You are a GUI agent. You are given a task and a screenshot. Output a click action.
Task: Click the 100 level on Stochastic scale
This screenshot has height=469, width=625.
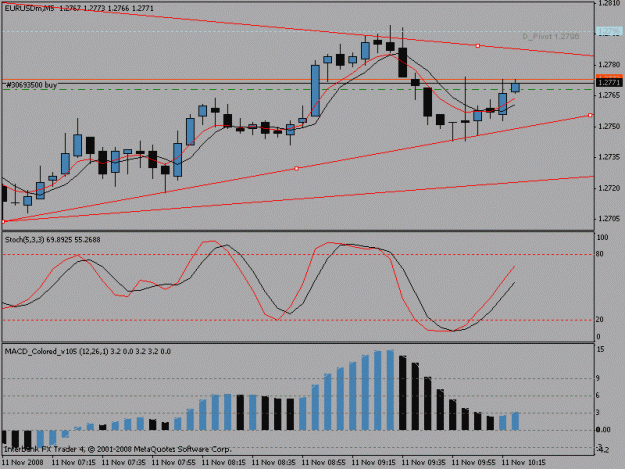coord(602,237)
